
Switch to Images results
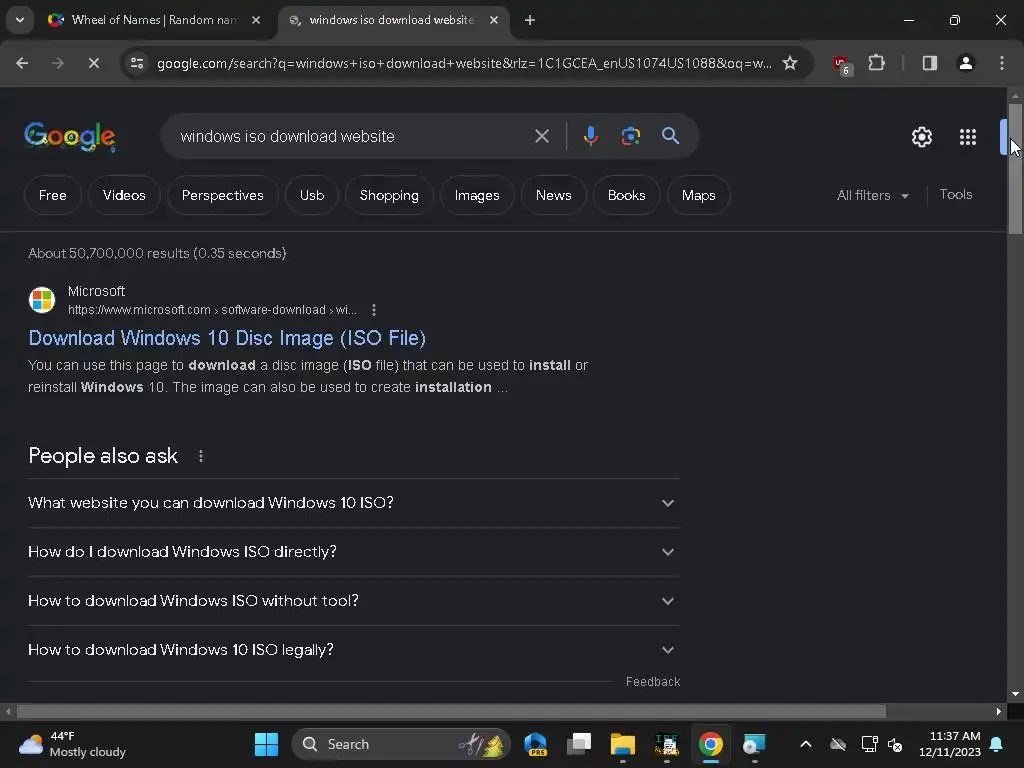click(x=477, y=195)
